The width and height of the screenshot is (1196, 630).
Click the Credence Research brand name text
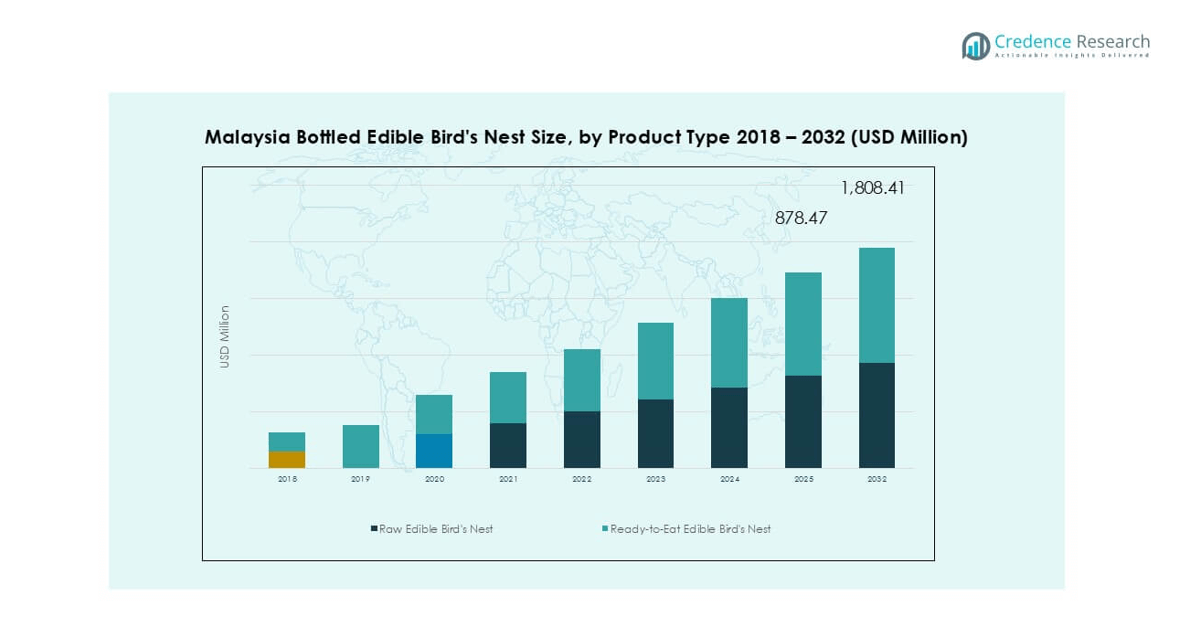coord(1072,42)
